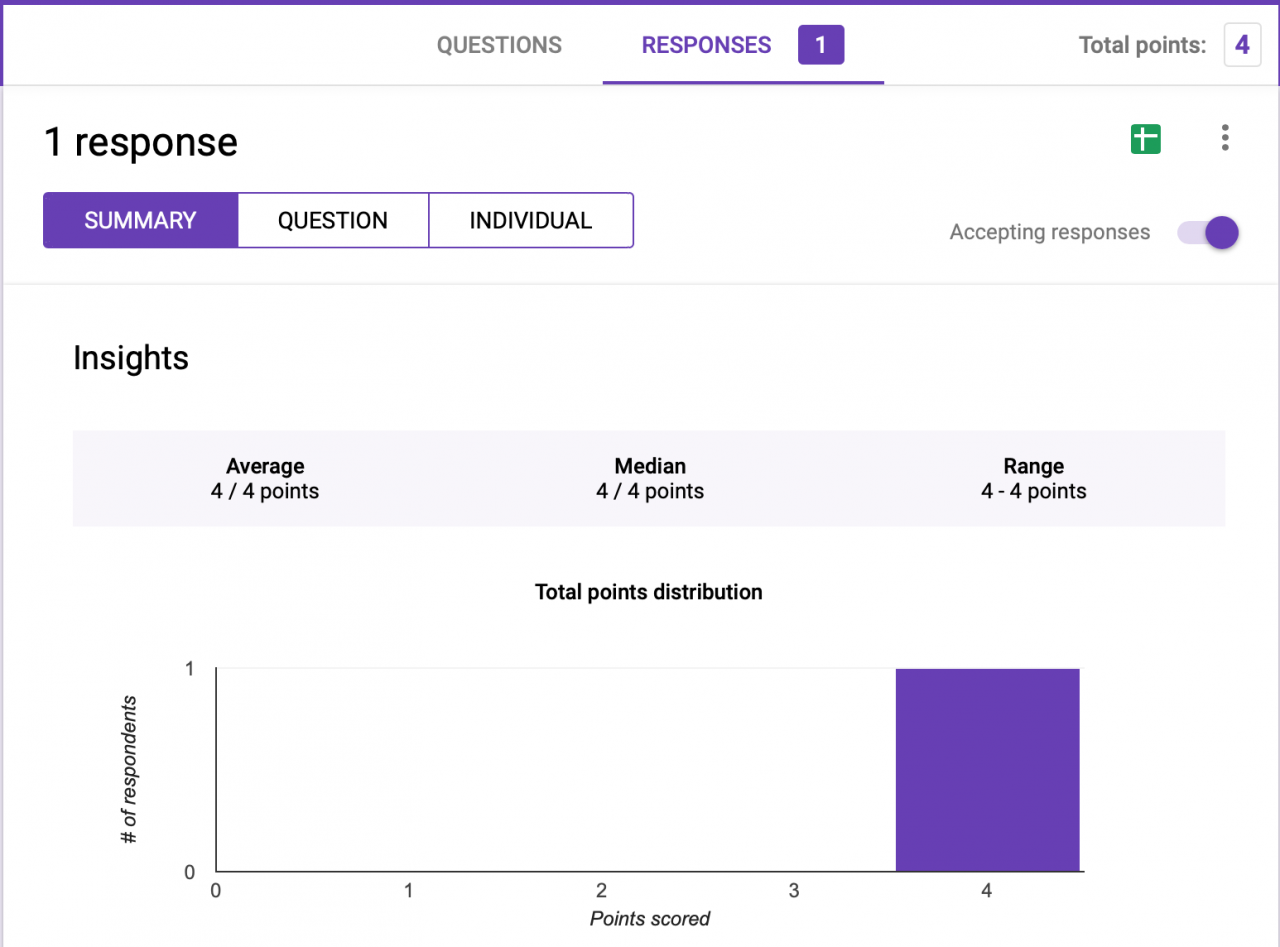Click the Total points distribution chart title
The width and height of the screenshot is (1280, 947).
coord(649,592)
